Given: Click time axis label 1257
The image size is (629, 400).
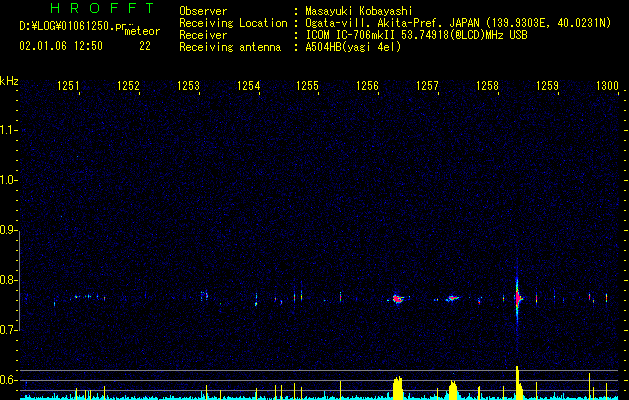Looking at the screenshot, I should 427,85.
